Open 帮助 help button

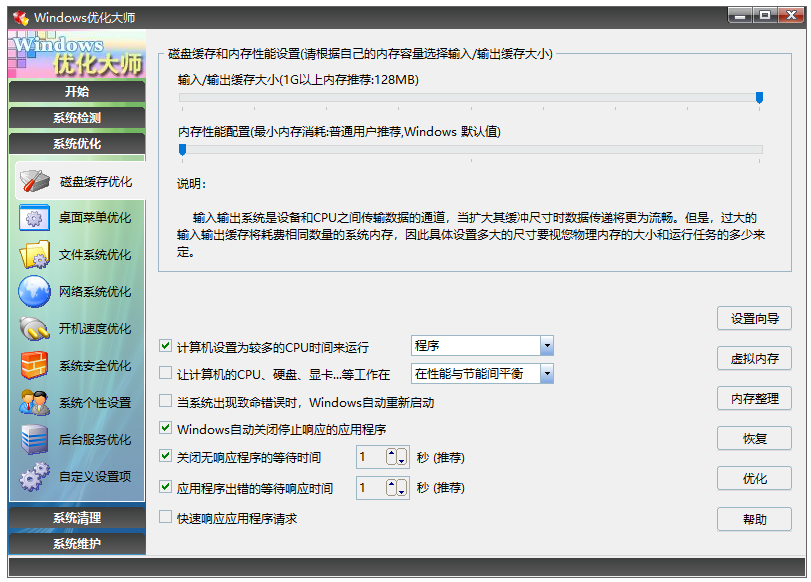click(x=754, y=519)
